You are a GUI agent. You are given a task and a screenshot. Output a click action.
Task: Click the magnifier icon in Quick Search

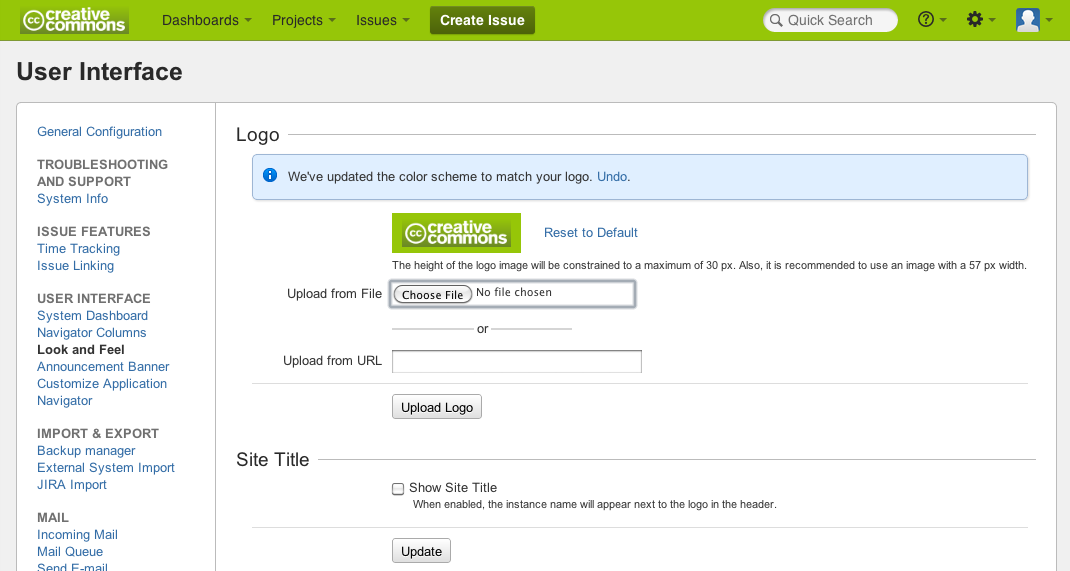click(x=776, y=20)
